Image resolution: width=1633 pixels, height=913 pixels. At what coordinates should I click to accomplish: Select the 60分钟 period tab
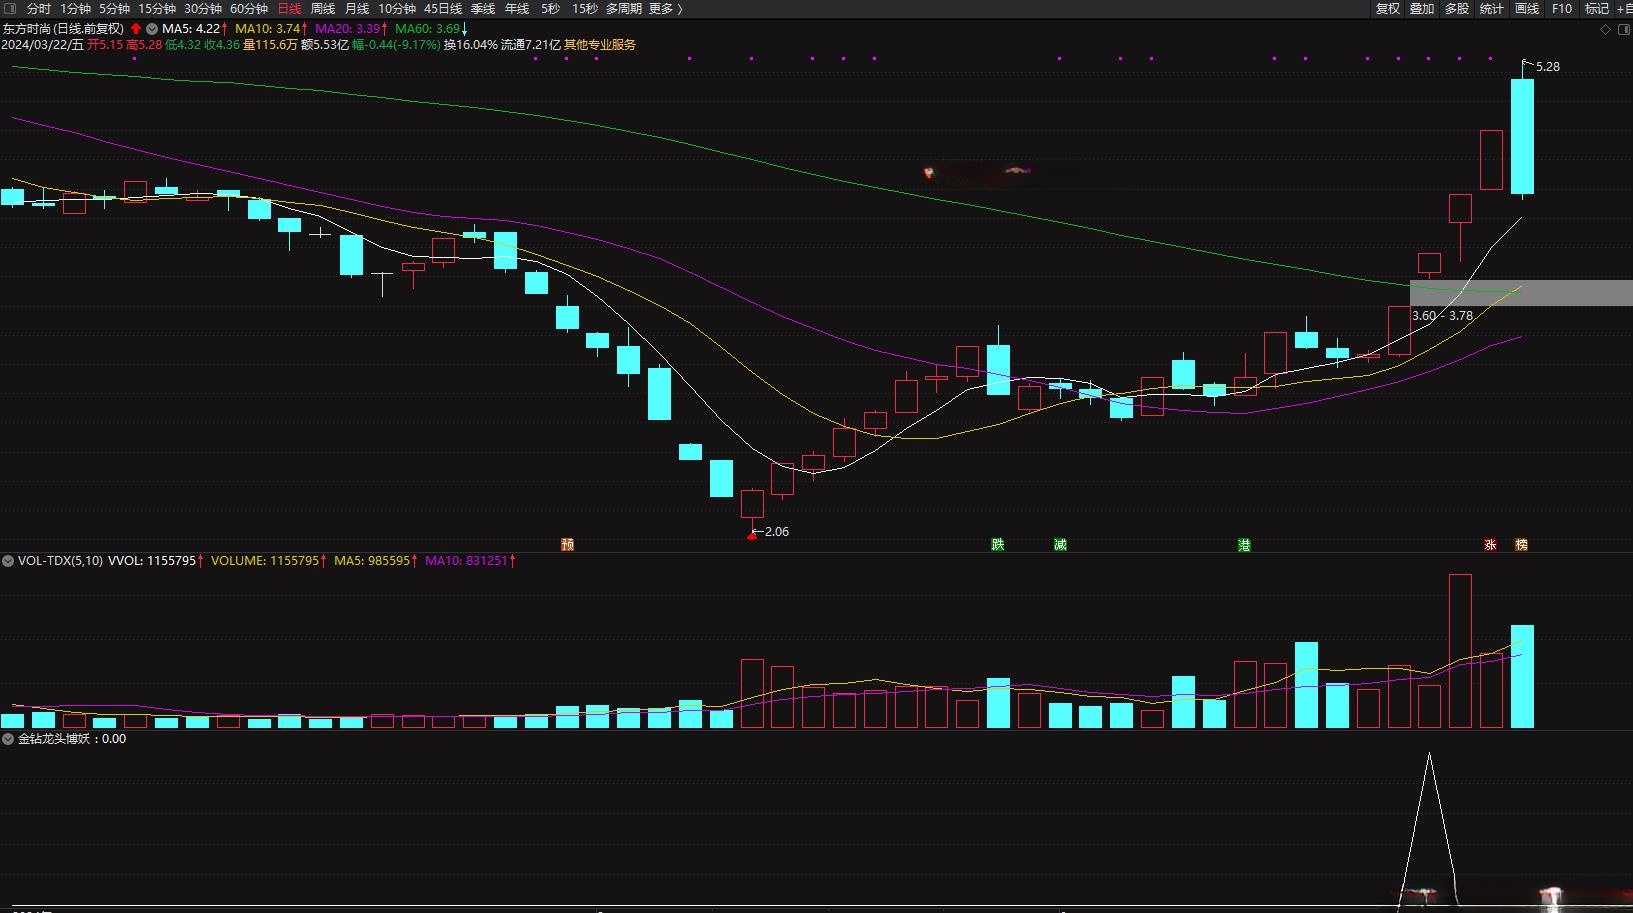tap(249, 8)
